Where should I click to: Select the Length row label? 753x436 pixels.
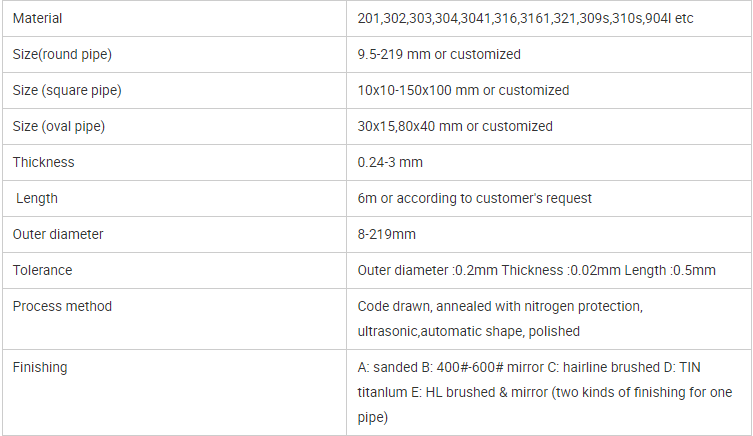click(x=36, y=198)
